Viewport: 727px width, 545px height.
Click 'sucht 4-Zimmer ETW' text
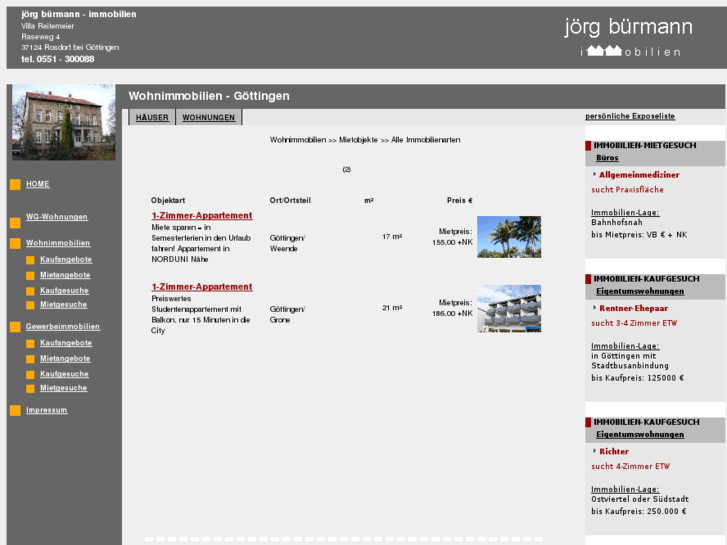630,466
